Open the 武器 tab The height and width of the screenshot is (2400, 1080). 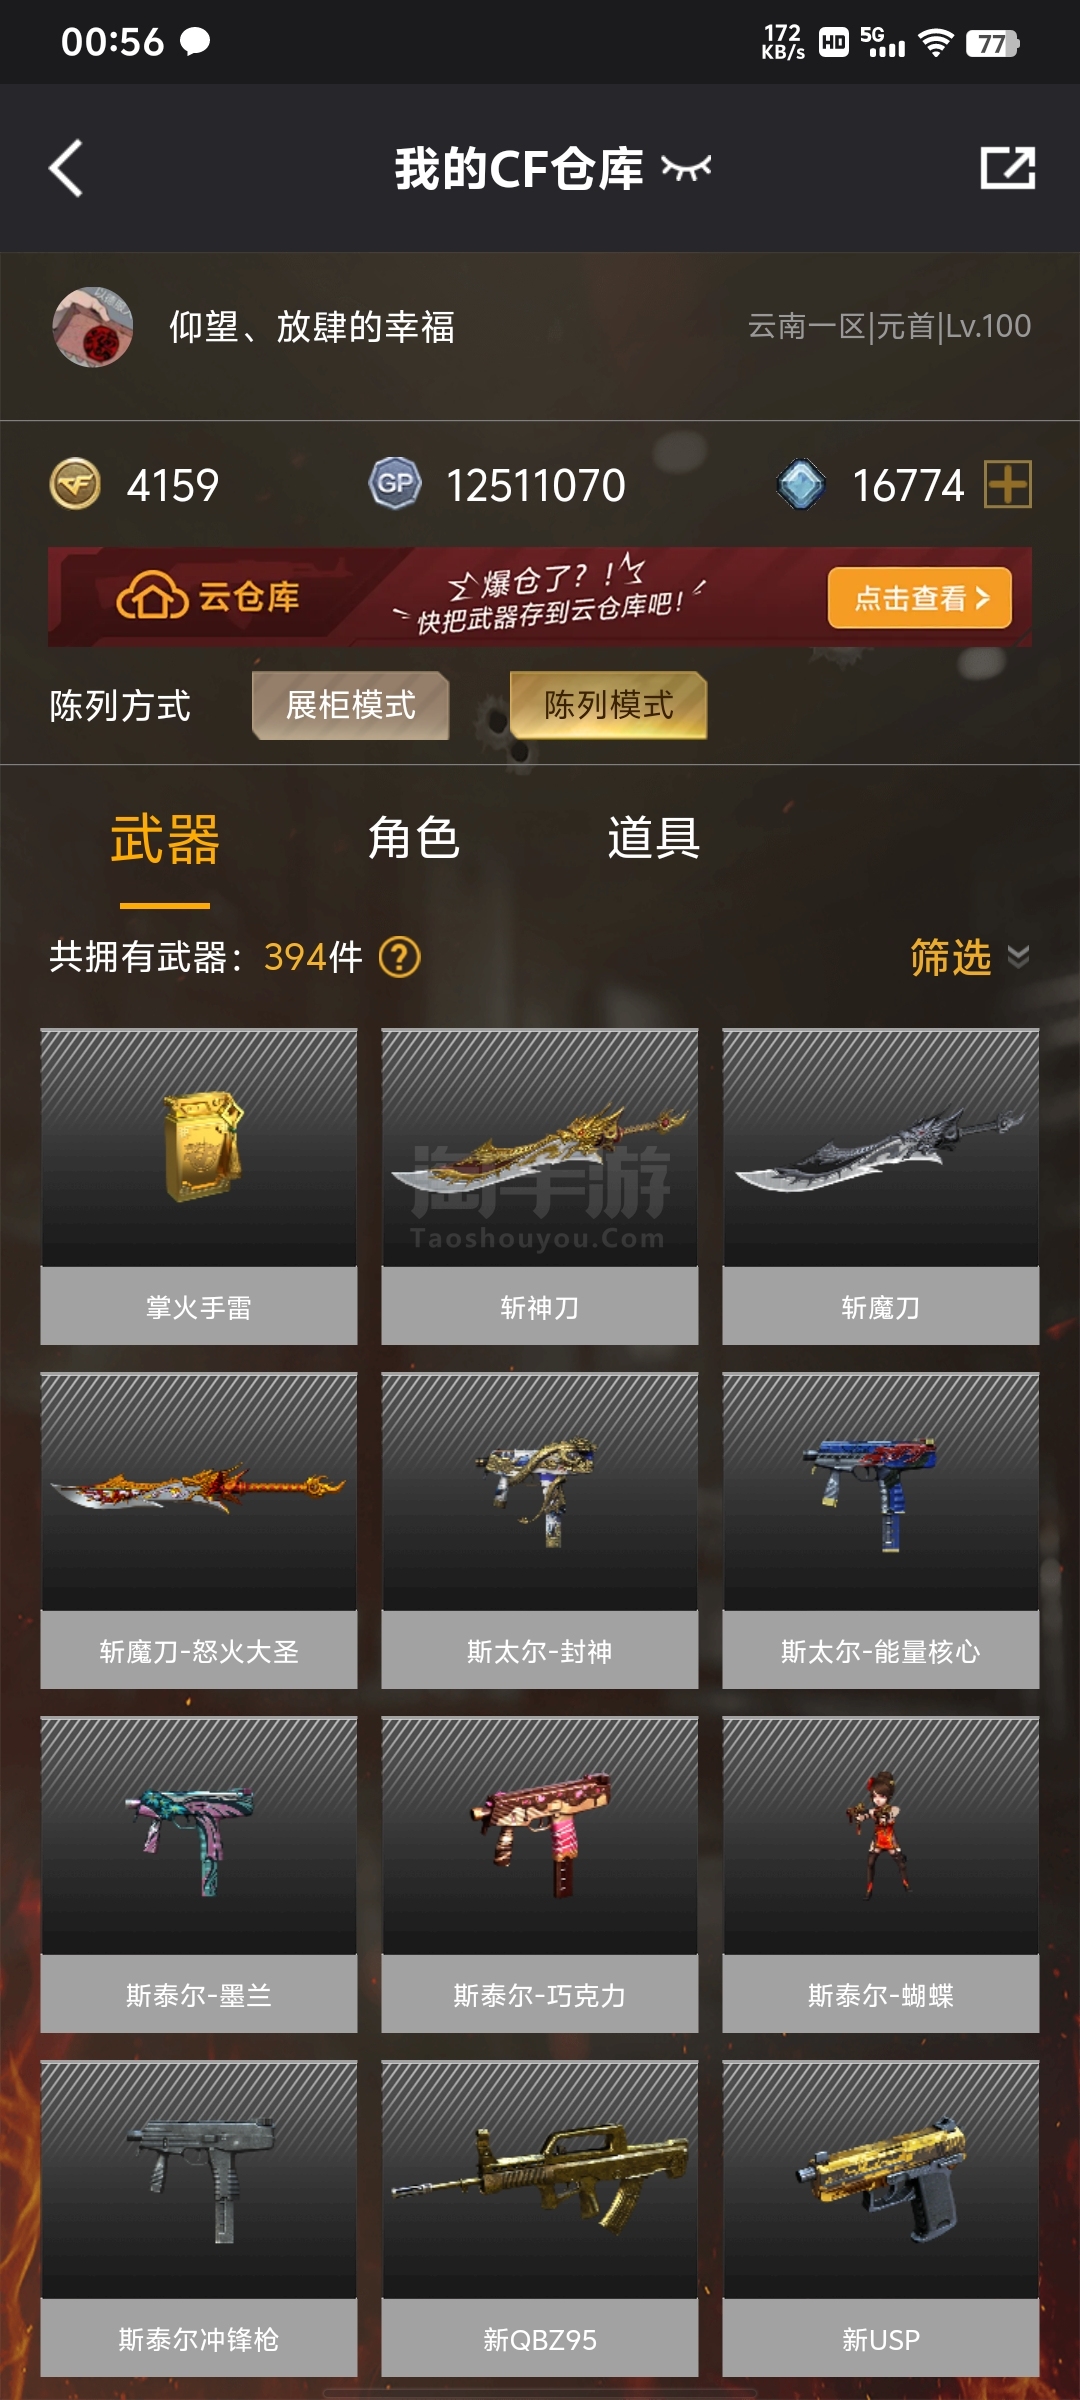click(165, 838)
